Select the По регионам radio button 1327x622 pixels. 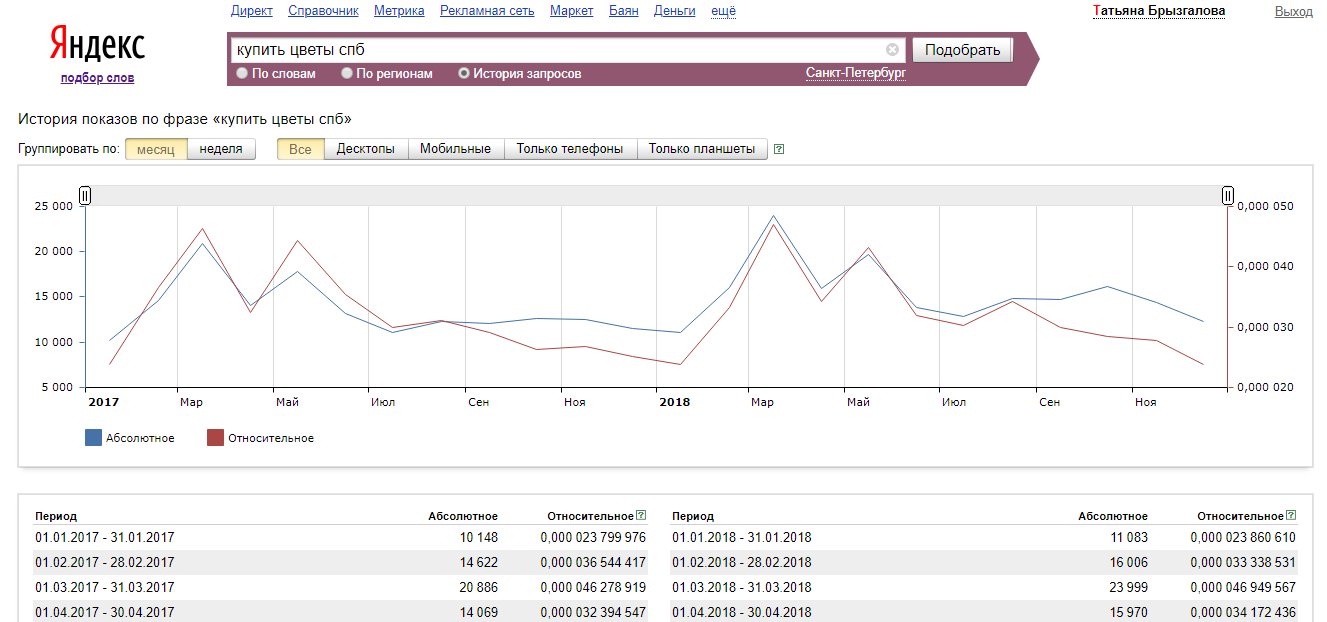pos(347,73)
